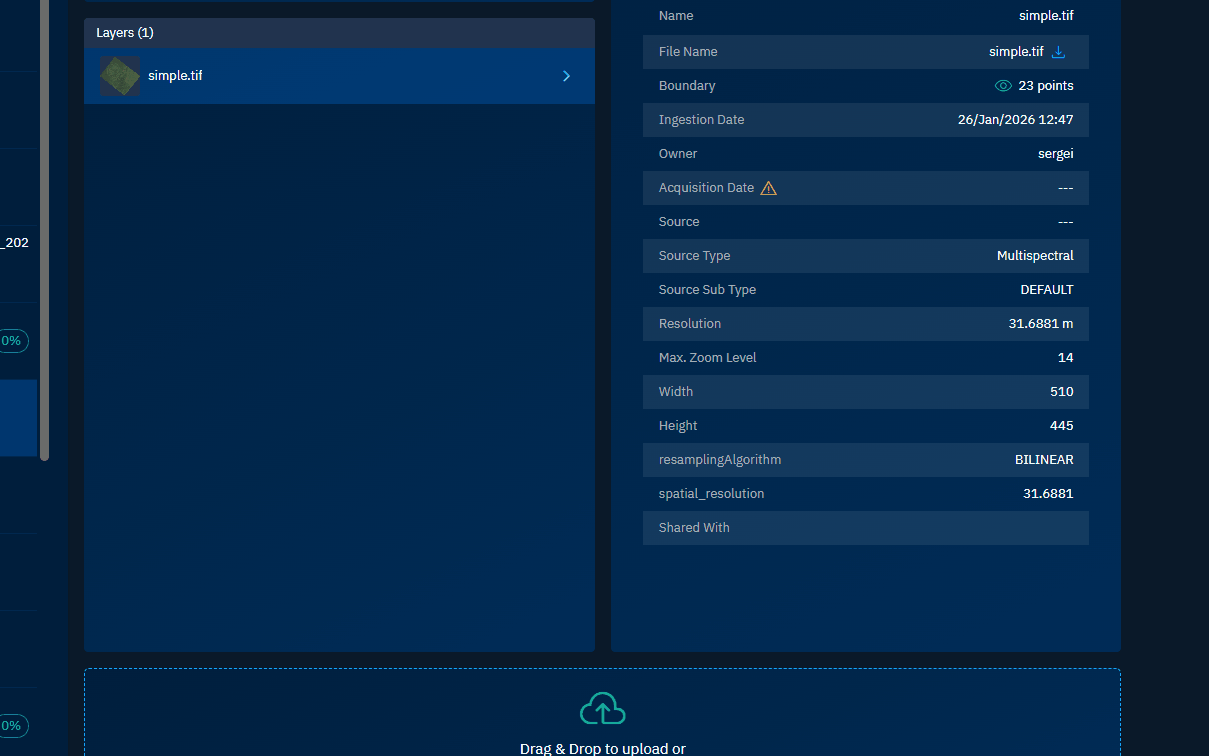Click the "23 points" boundary value

coord(1045,86)
